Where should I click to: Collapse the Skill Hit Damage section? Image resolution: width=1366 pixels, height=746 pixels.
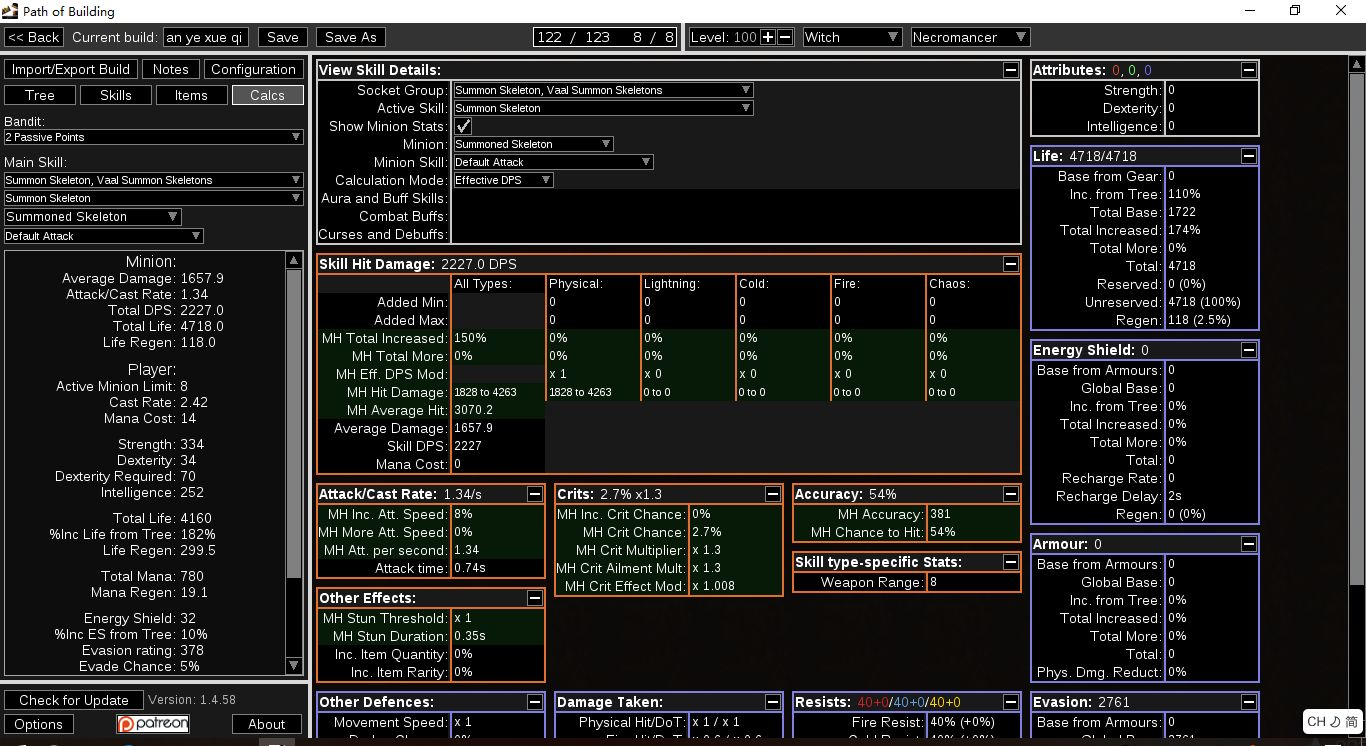click(1010, 264)
